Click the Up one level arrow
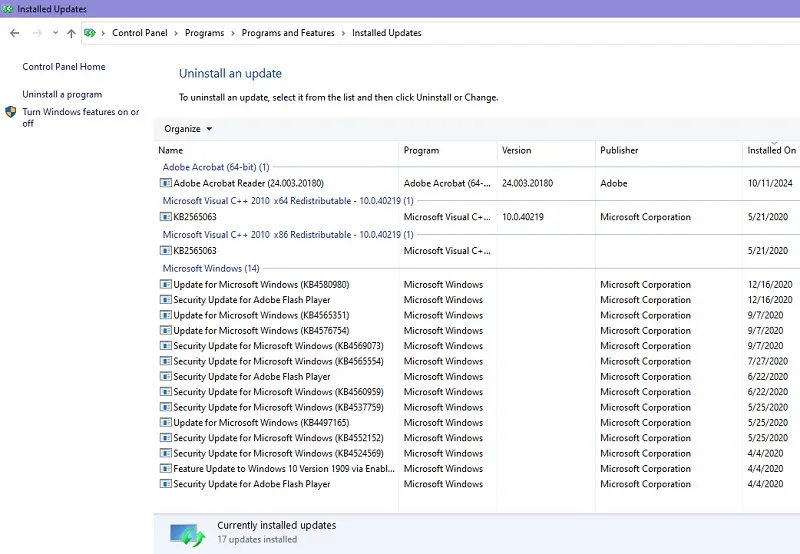Screen dimensions: 800x554 [x=71, y=33]
